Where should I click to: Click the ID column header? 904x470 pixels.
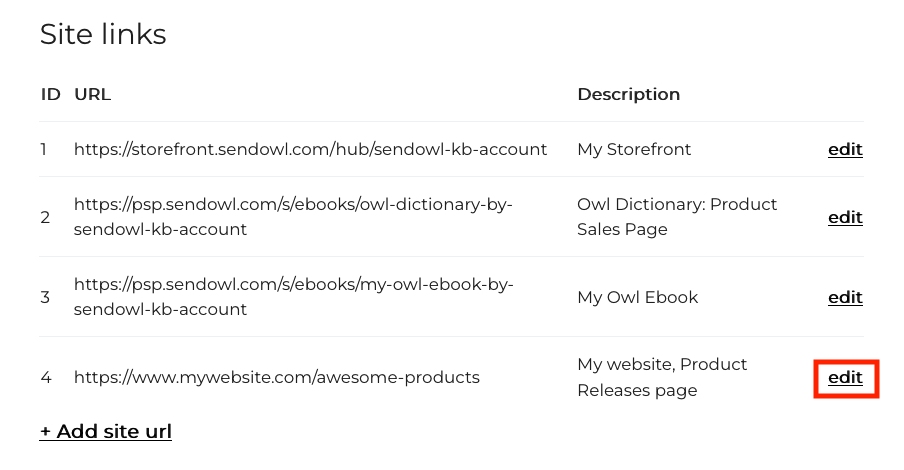[x=50, y=94]
